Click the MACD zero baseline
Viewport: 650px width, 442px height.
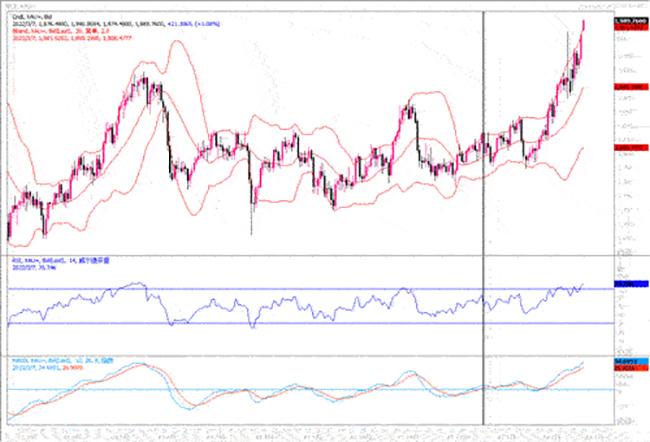300,390
